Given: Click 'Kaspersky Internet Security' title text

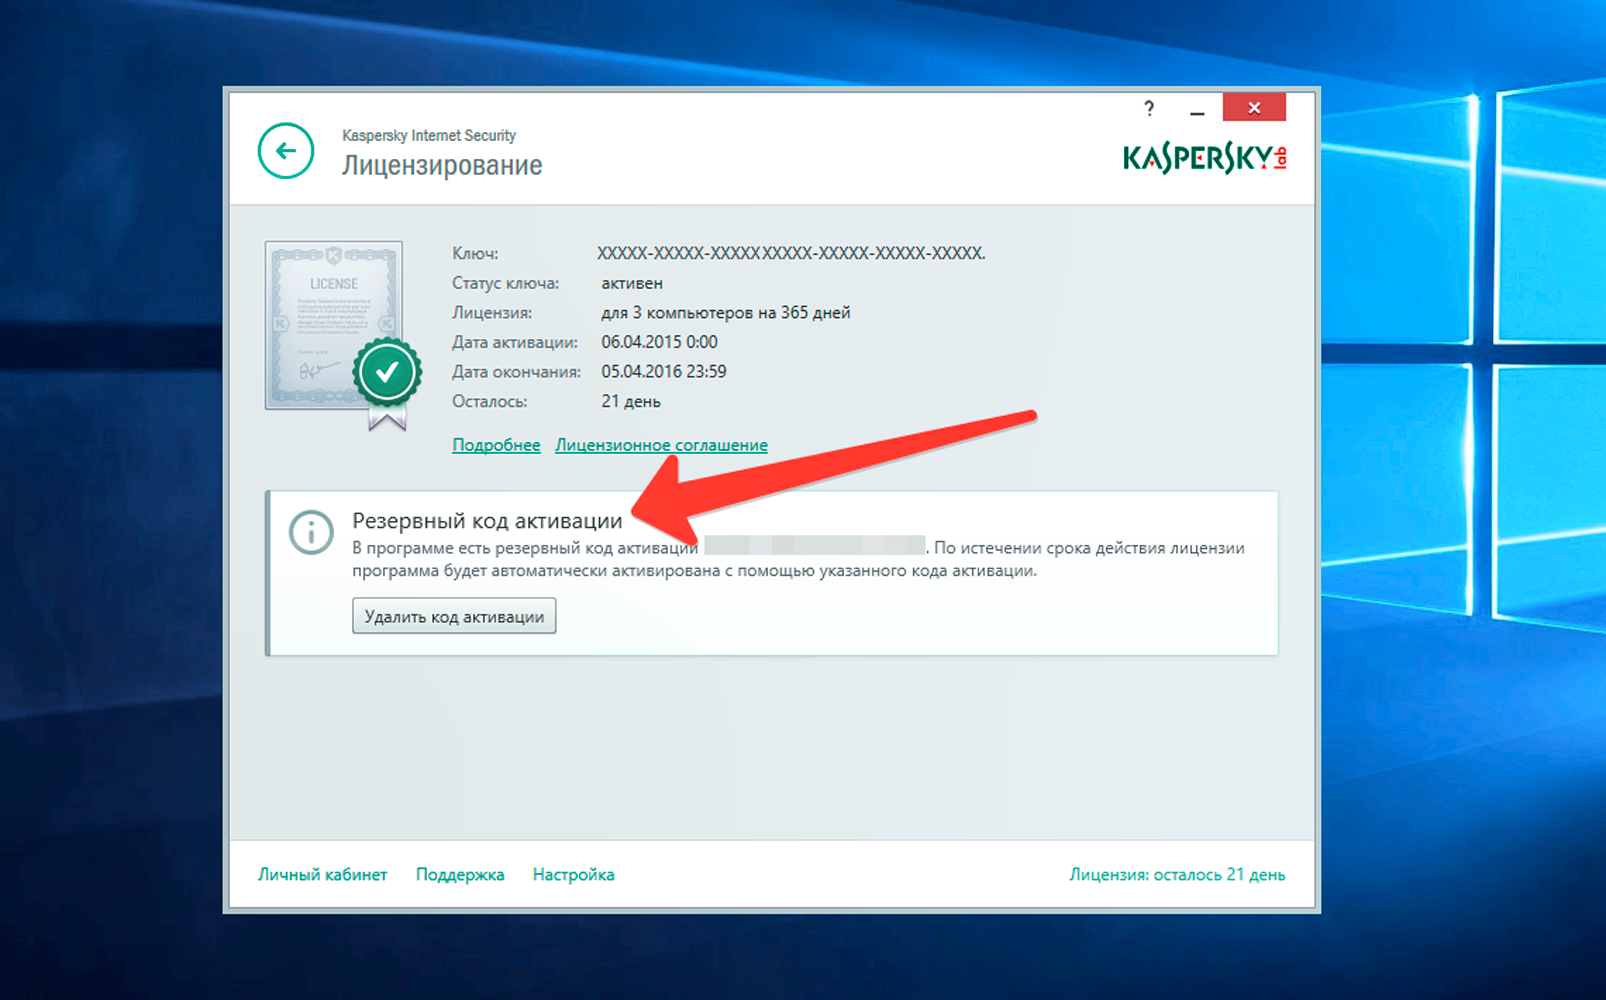Looking at the screenshot, I should (429, 135).
